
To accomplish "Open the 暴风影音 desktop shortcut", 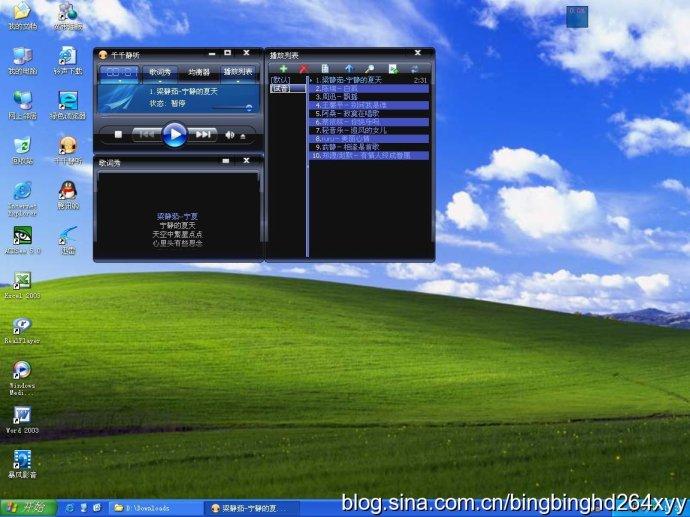I will click(x=22, y=464).
